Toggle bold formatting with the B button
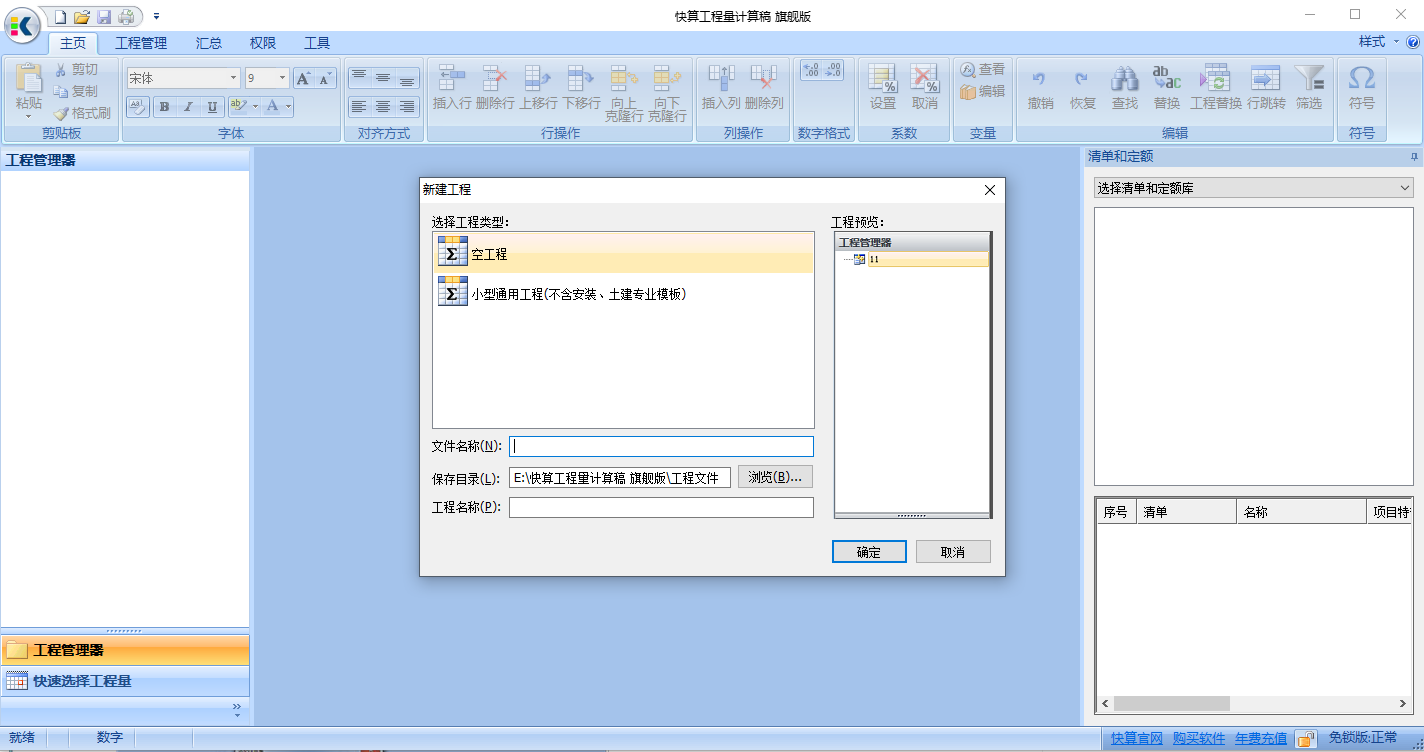 tap(163, 106)
